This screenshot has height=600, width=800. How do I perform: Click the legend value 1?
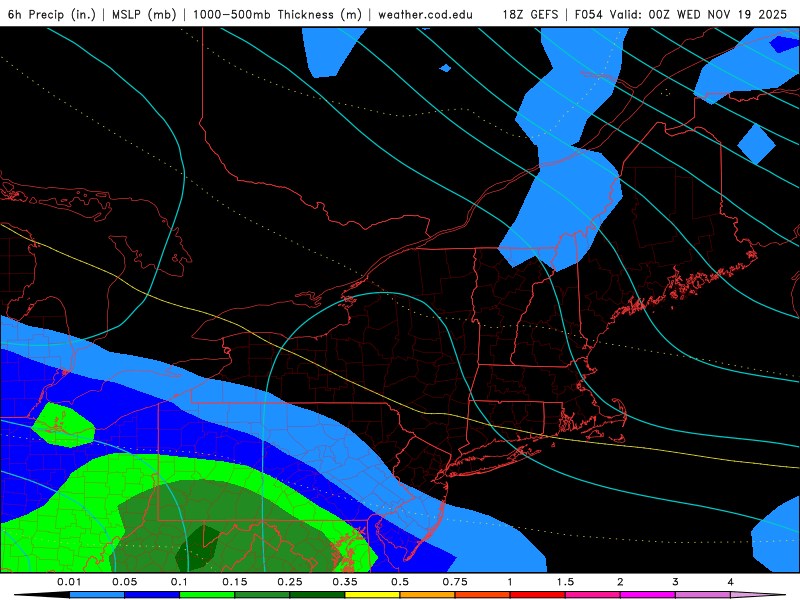pos(510,582)
